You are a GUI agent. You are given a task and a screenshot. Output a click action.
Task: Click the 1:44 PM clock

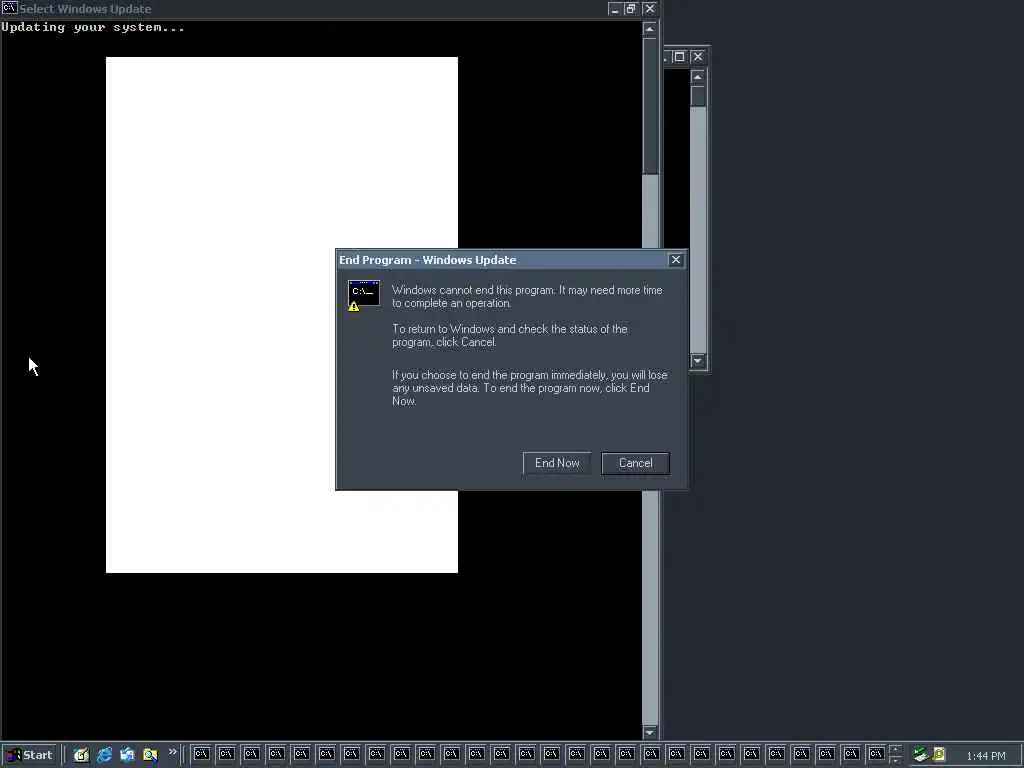point(985,756)
